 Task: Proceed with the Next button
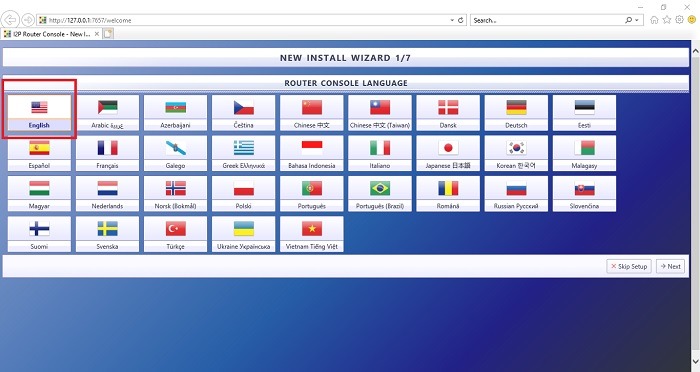(671, 266)
